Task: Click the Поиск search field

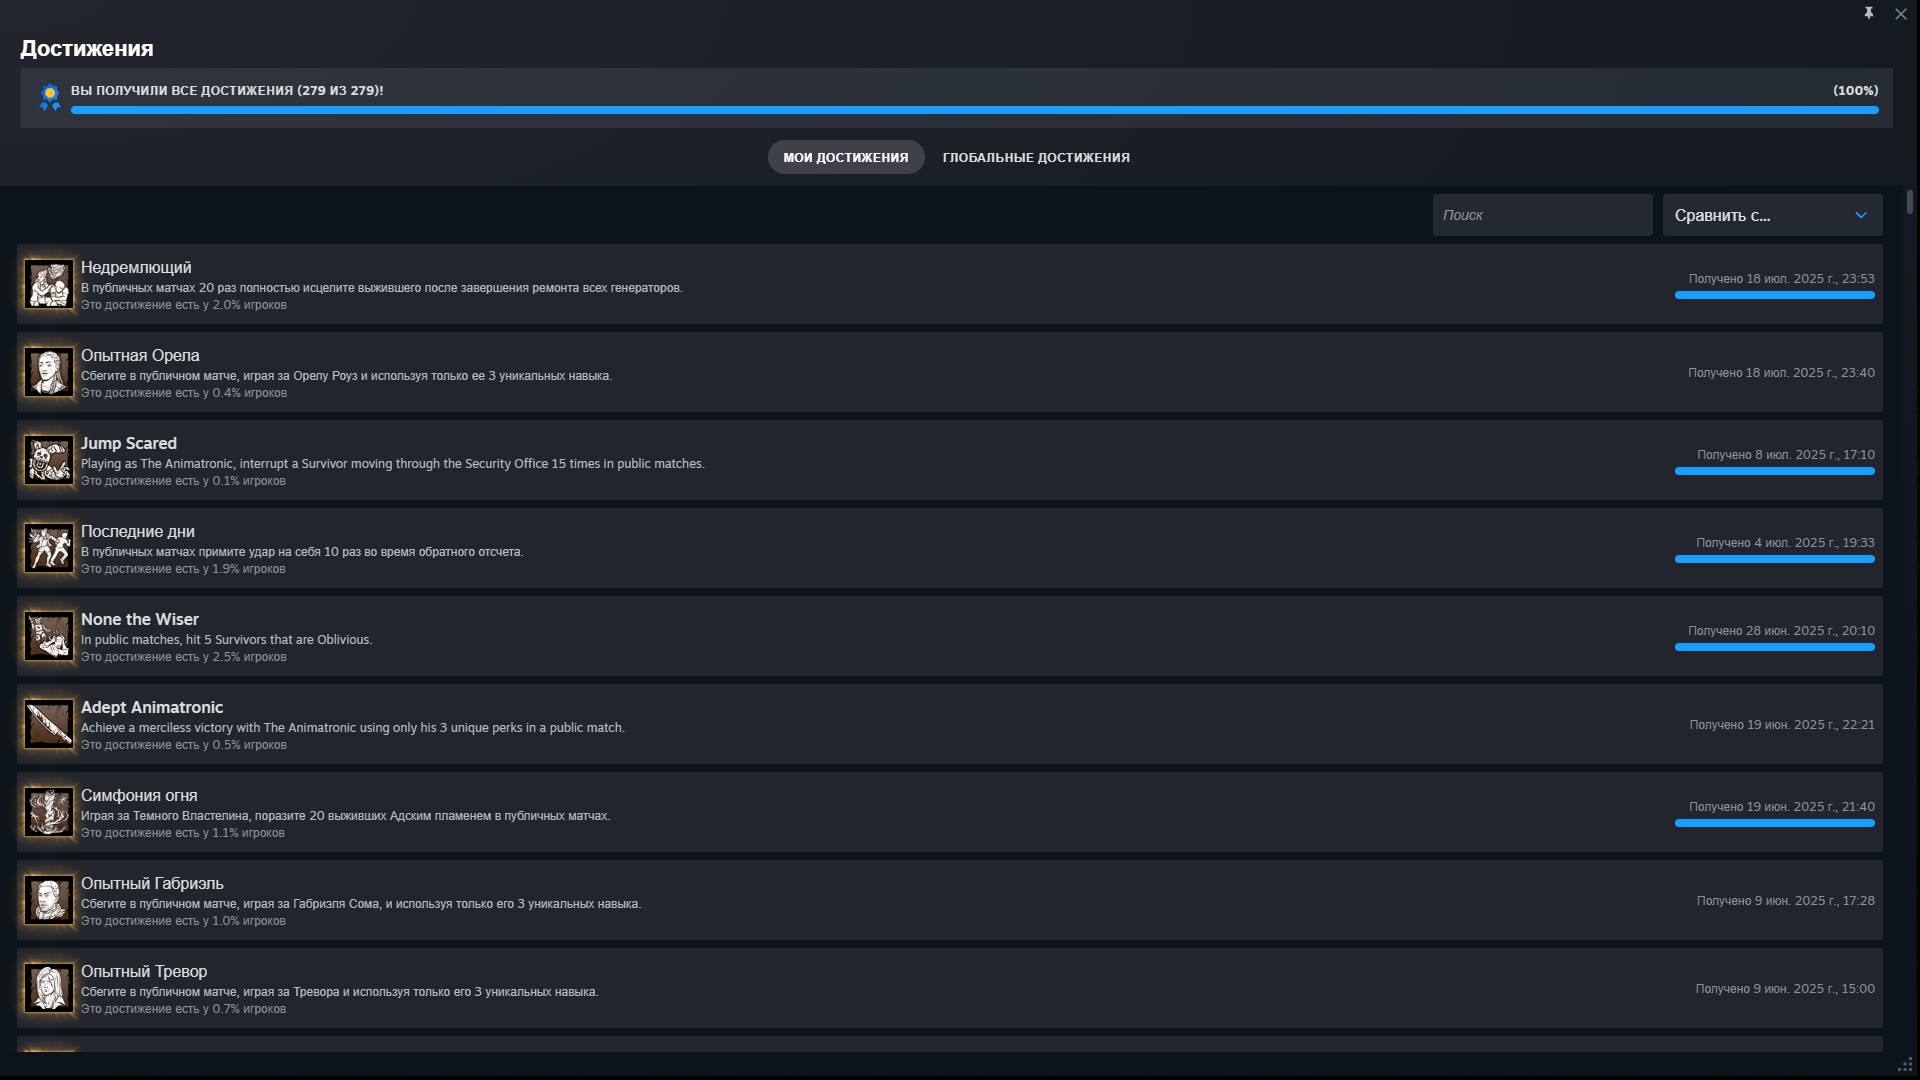Action: coord(1541,215)
